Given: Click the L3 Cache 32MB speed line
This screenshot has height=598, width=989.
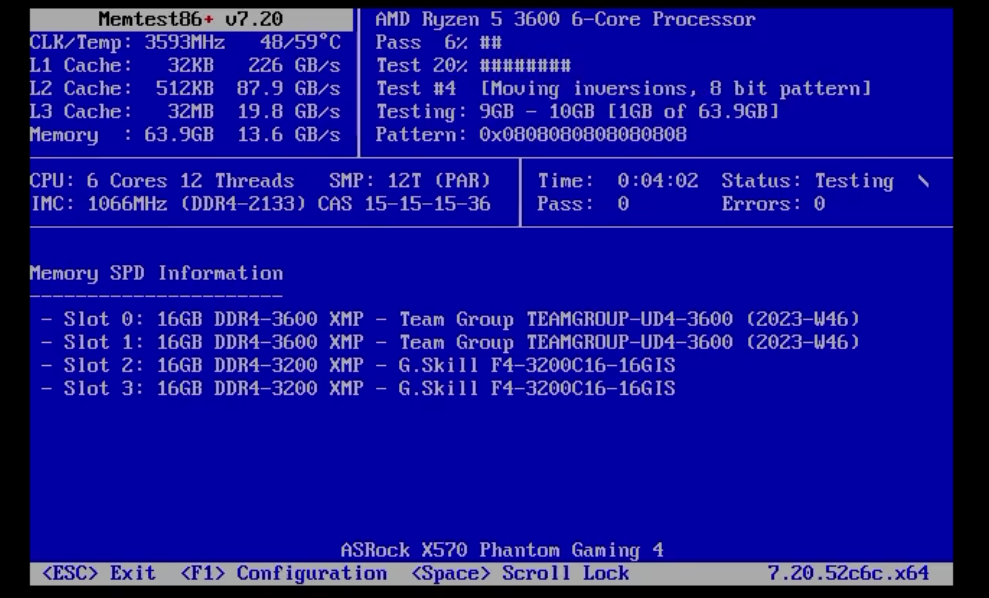Looking at the screenshot, I should (x=185, y=111).
